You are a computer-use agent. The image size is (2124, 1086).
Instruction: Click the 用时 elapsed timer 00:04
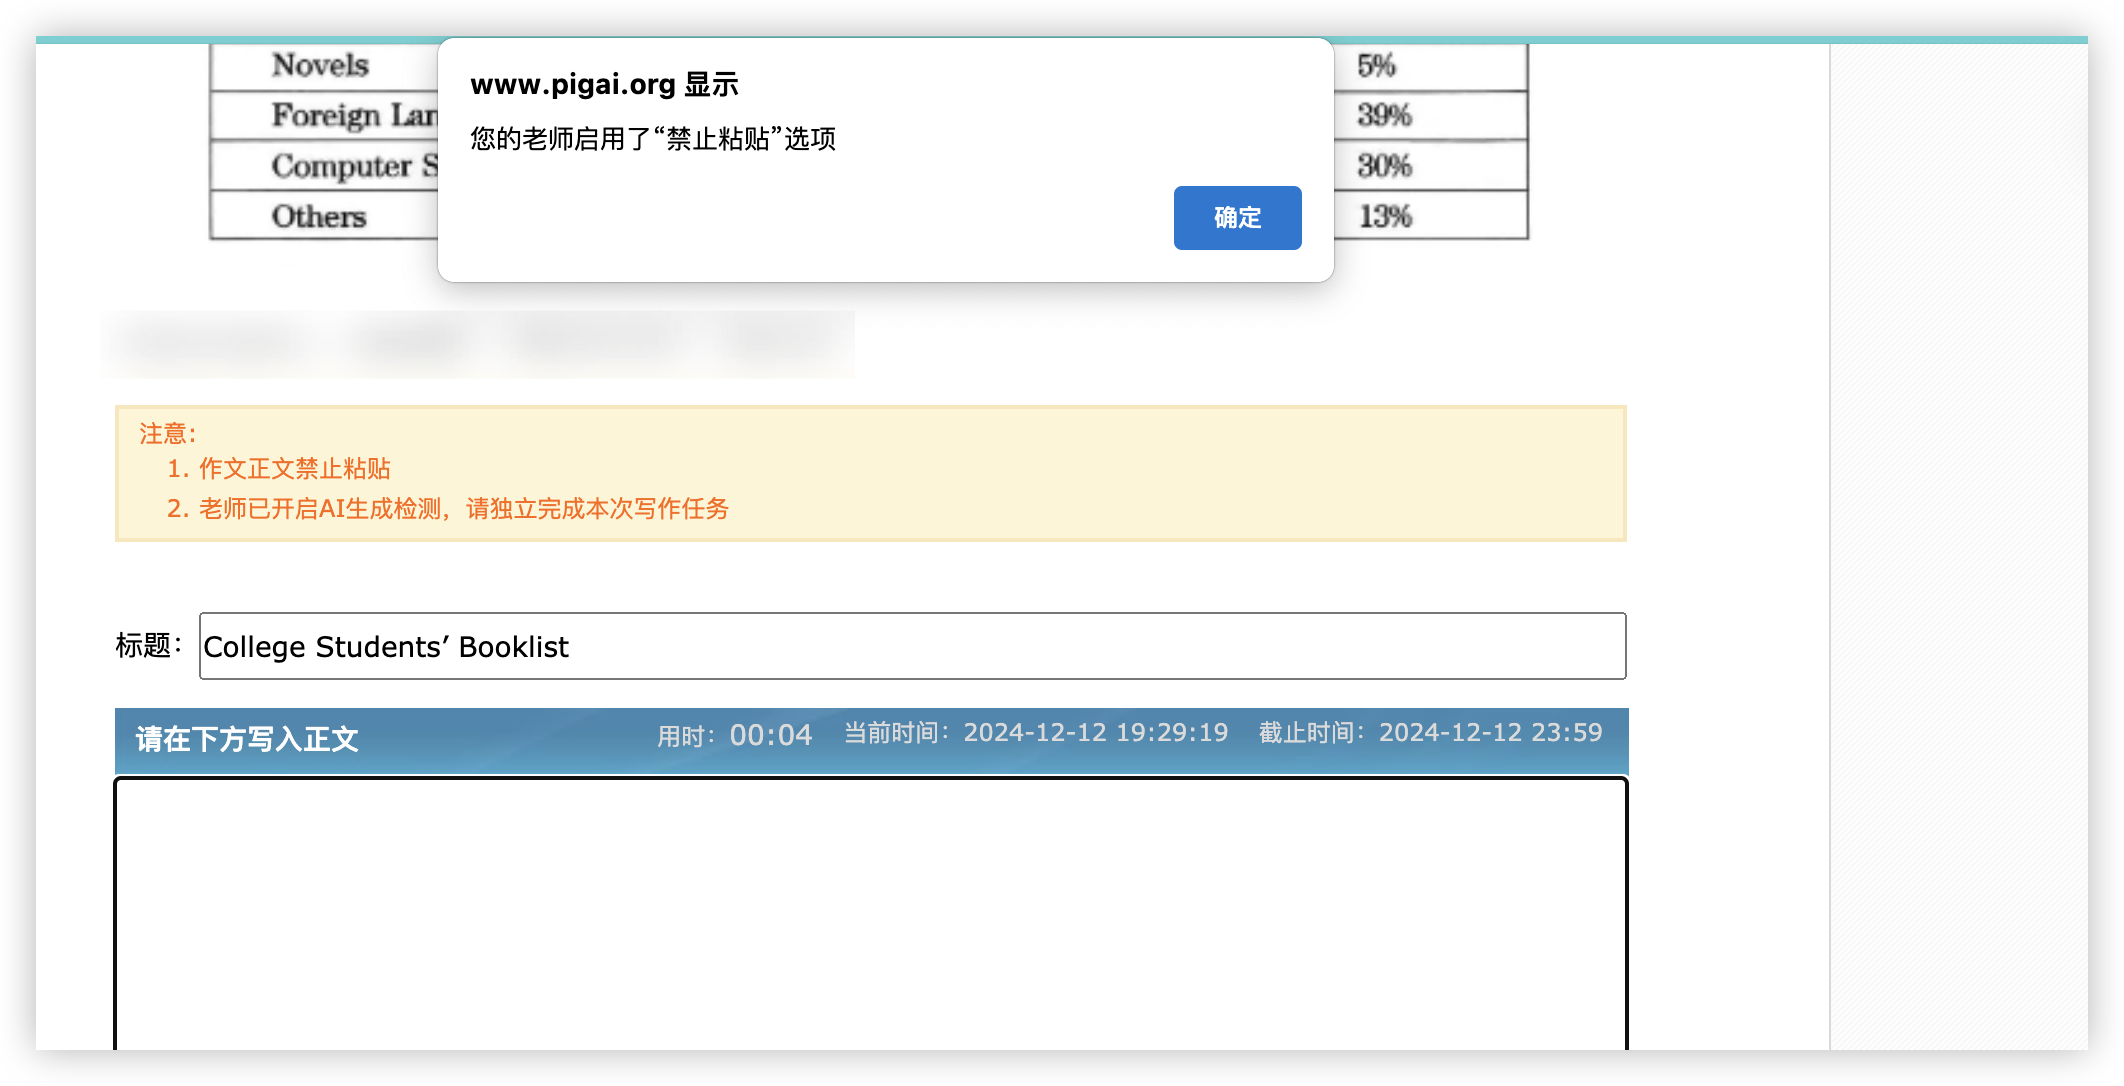(770, 736)
